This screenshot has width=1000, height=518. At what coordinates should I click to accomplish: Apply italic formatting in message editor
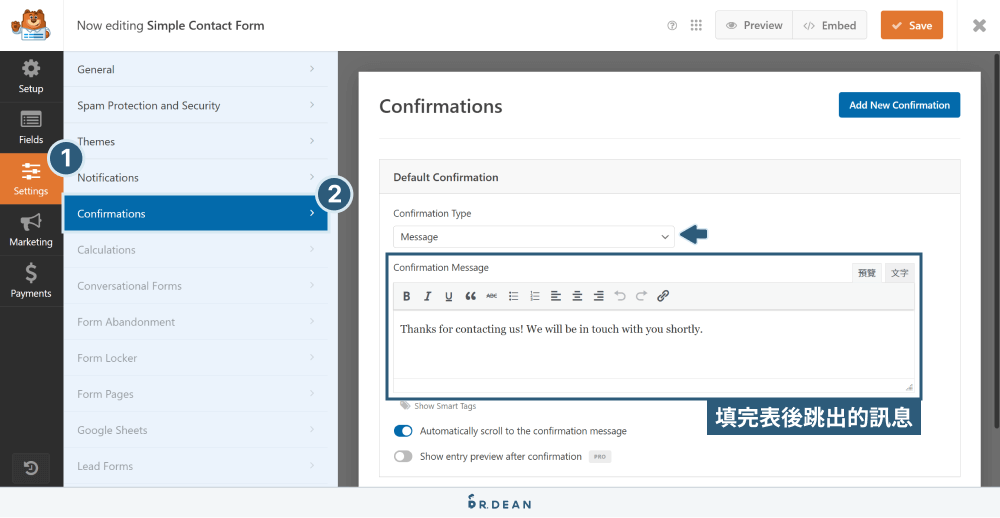(x=427, y=296)
